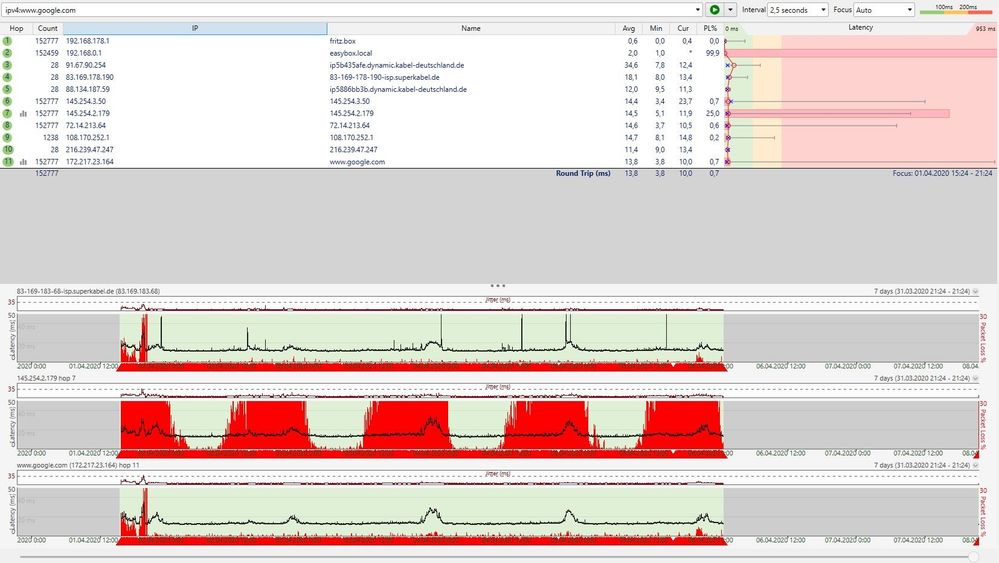Start tracing with the green play button
Screen dimensions: 999x563
714,10
